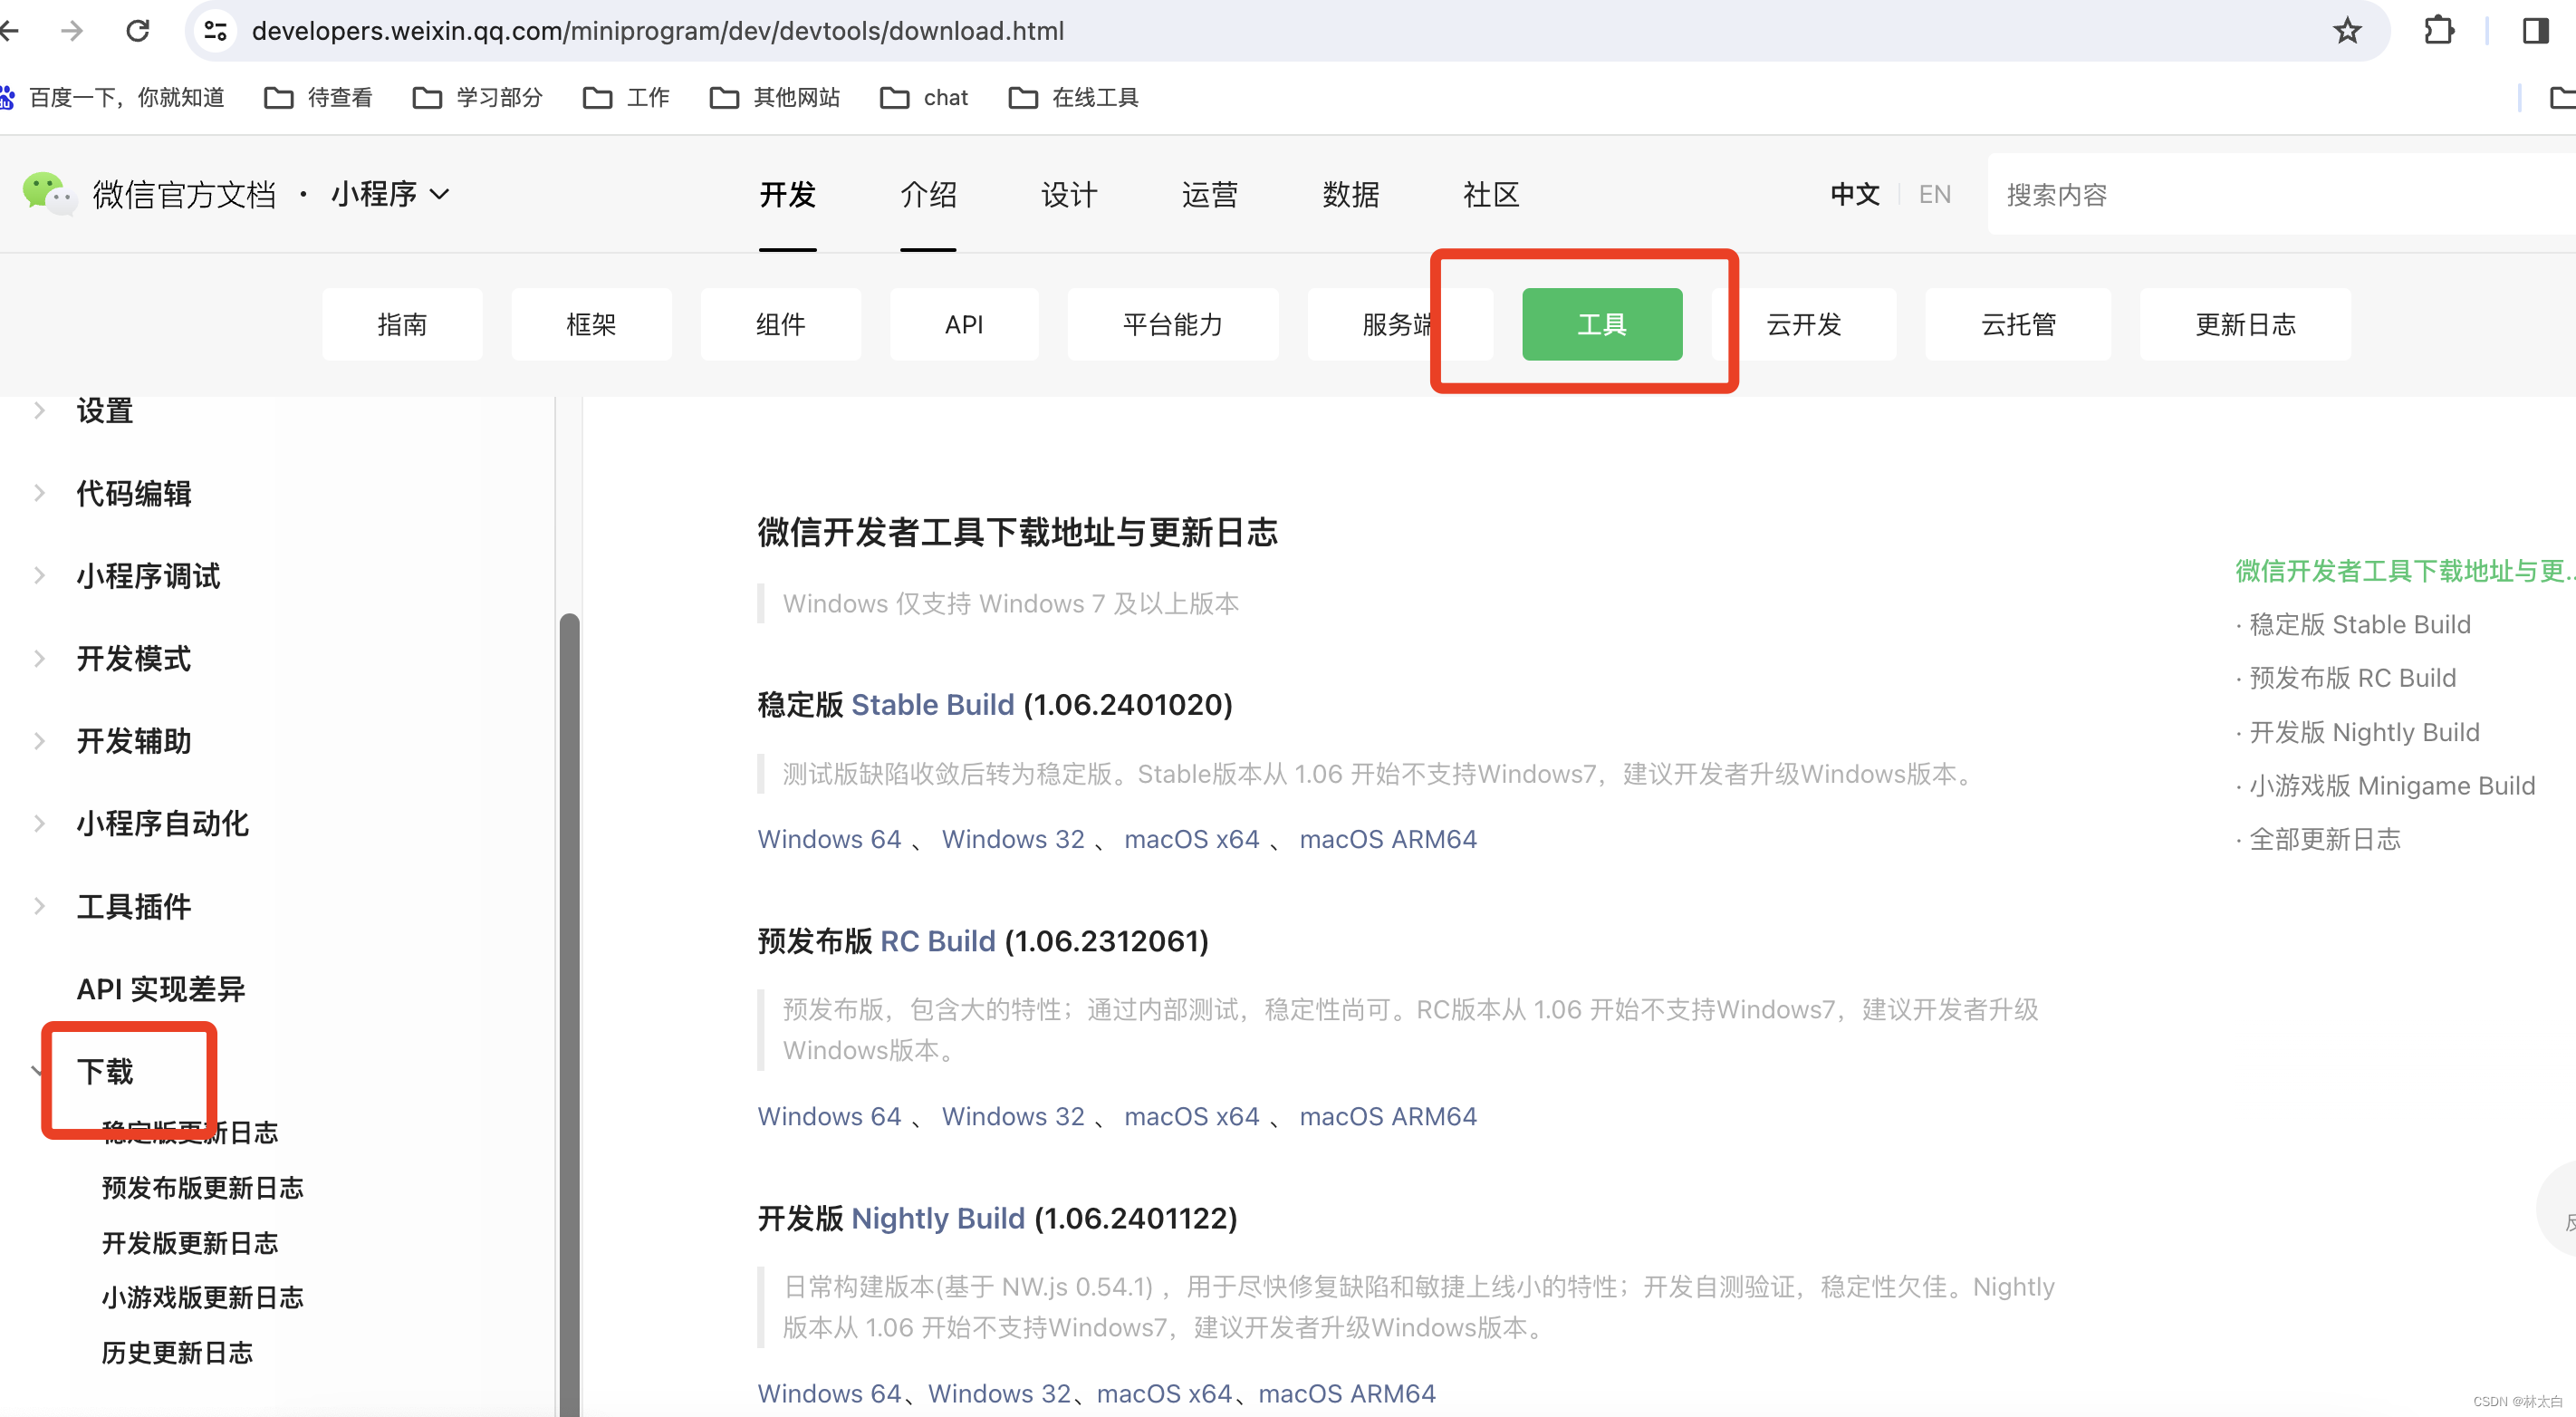Select the green 工具 section button
2576x1417 pixels.
click(1602, 324)
